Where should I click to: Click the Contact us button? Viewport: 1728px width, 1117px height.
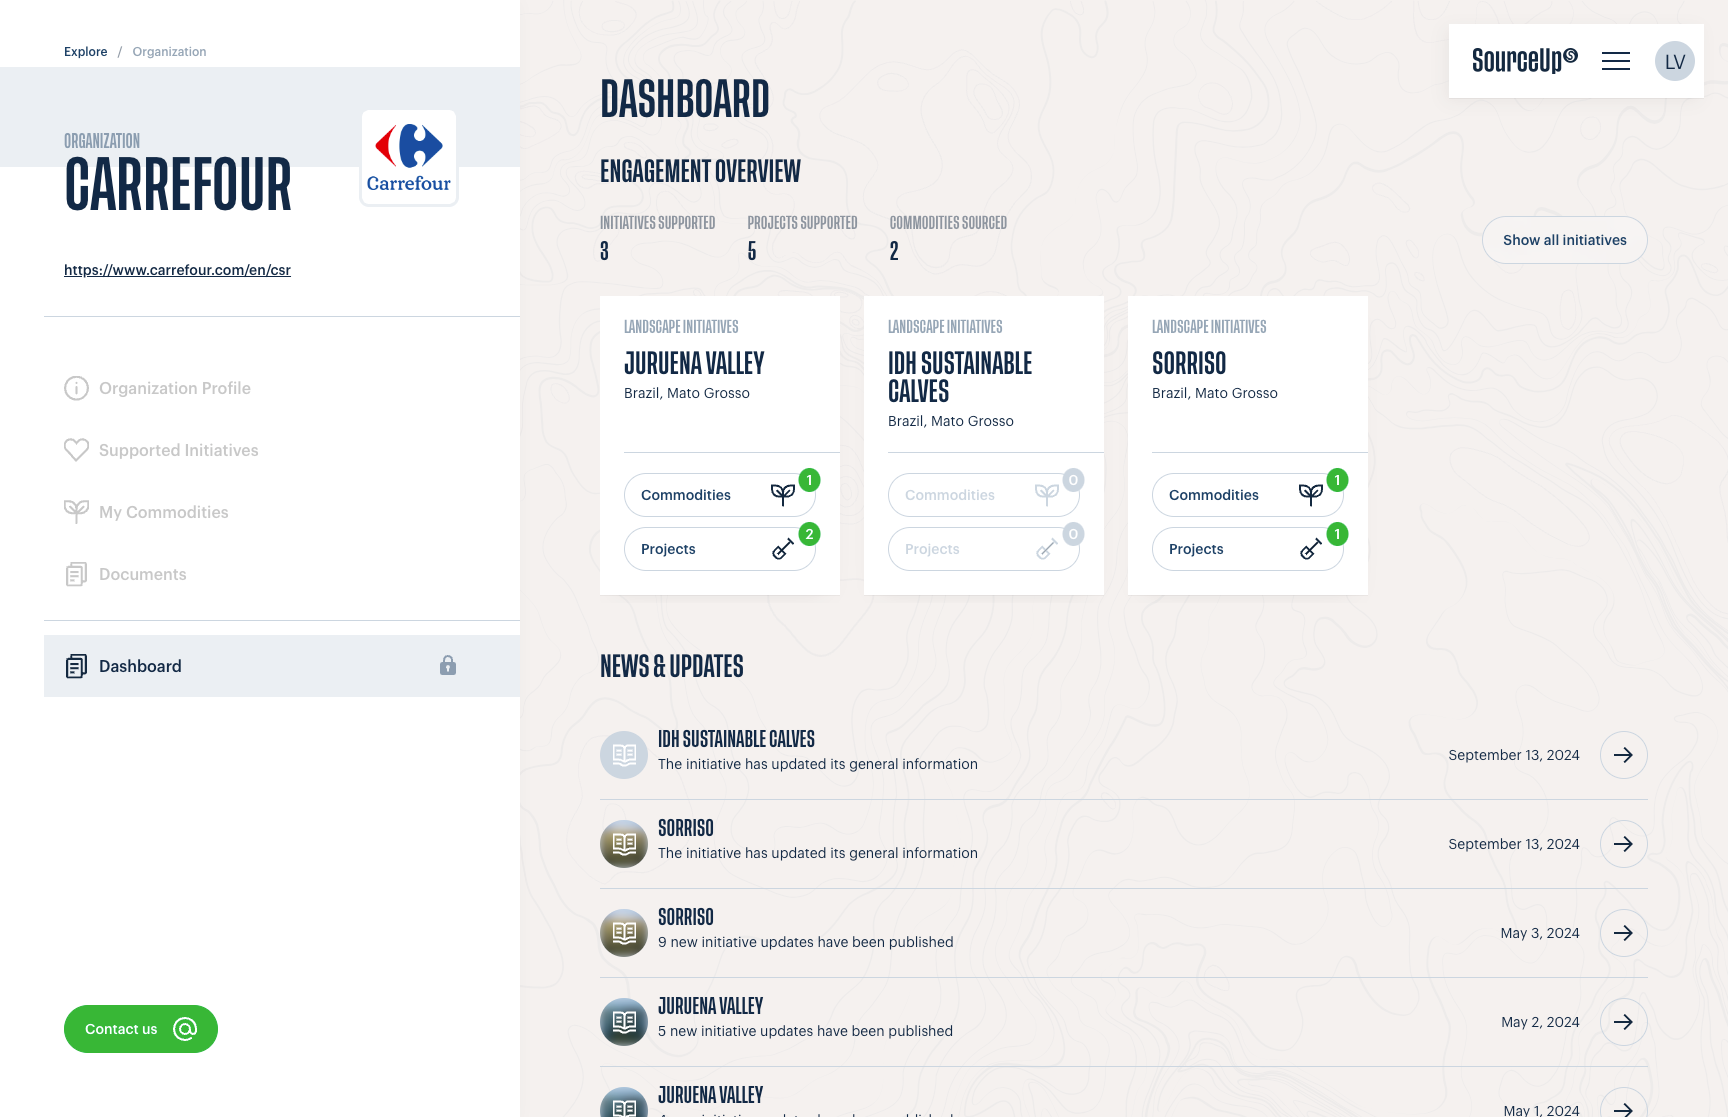[x=141, y=1029]
